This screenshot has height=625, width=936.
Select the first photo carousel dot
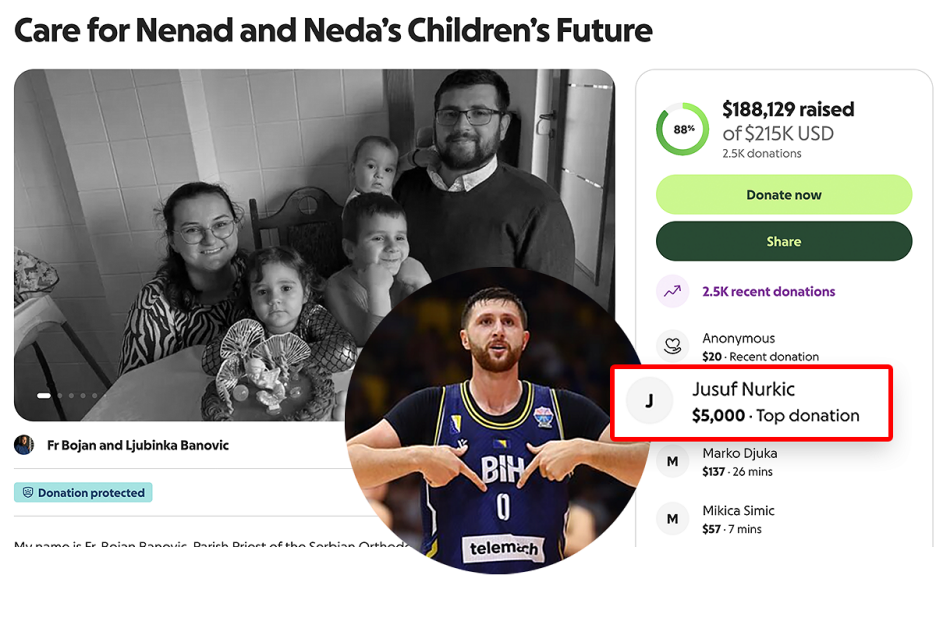[43, 396]
